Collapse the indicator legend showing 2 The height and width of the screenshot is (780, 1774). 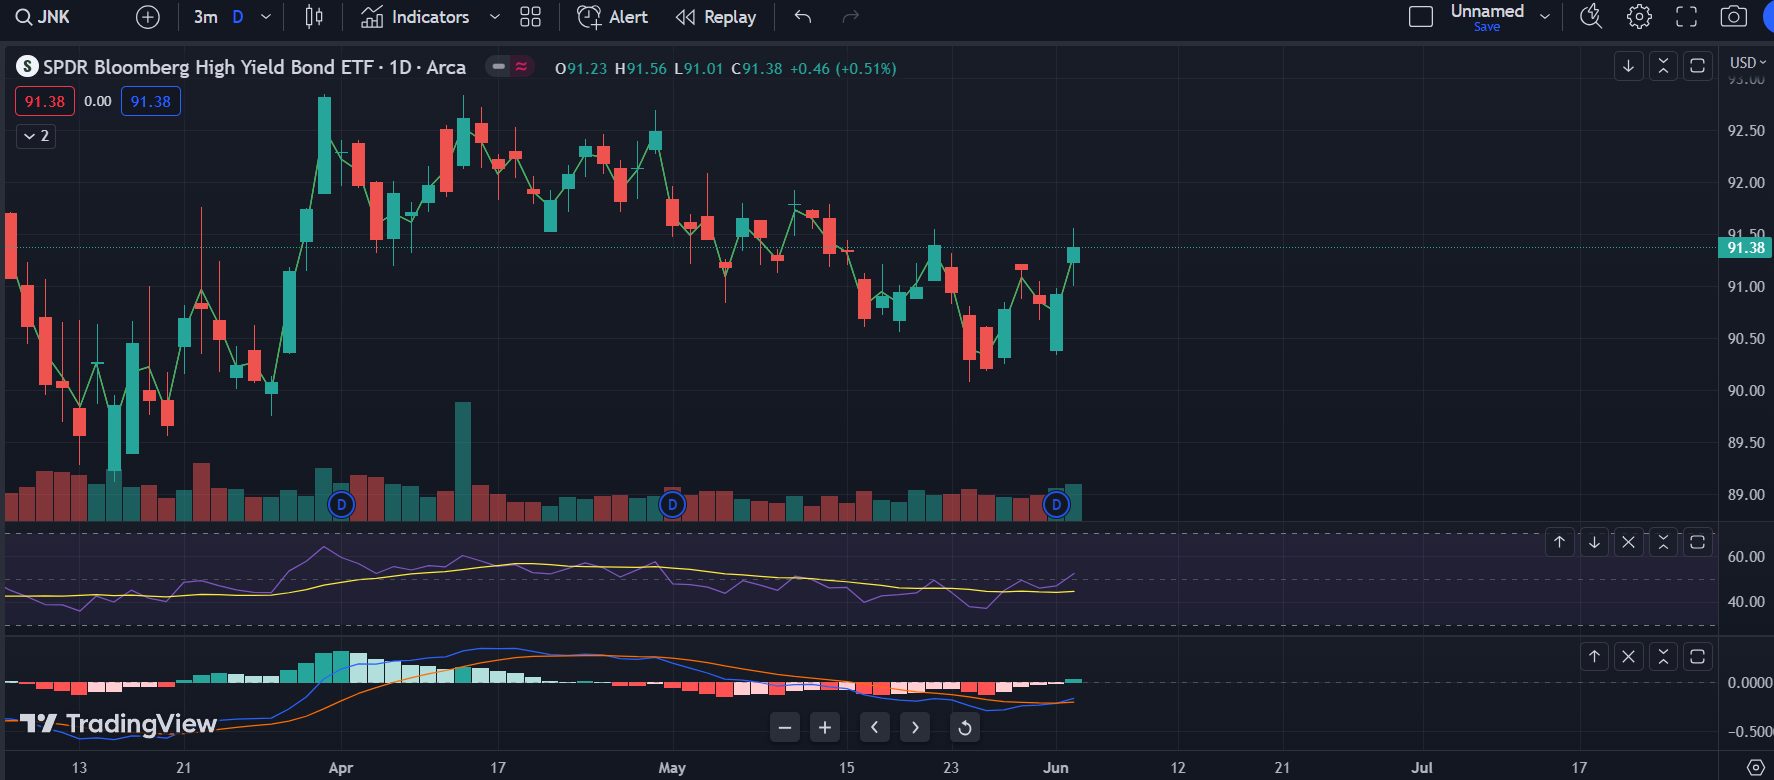(x=36, y=136)
